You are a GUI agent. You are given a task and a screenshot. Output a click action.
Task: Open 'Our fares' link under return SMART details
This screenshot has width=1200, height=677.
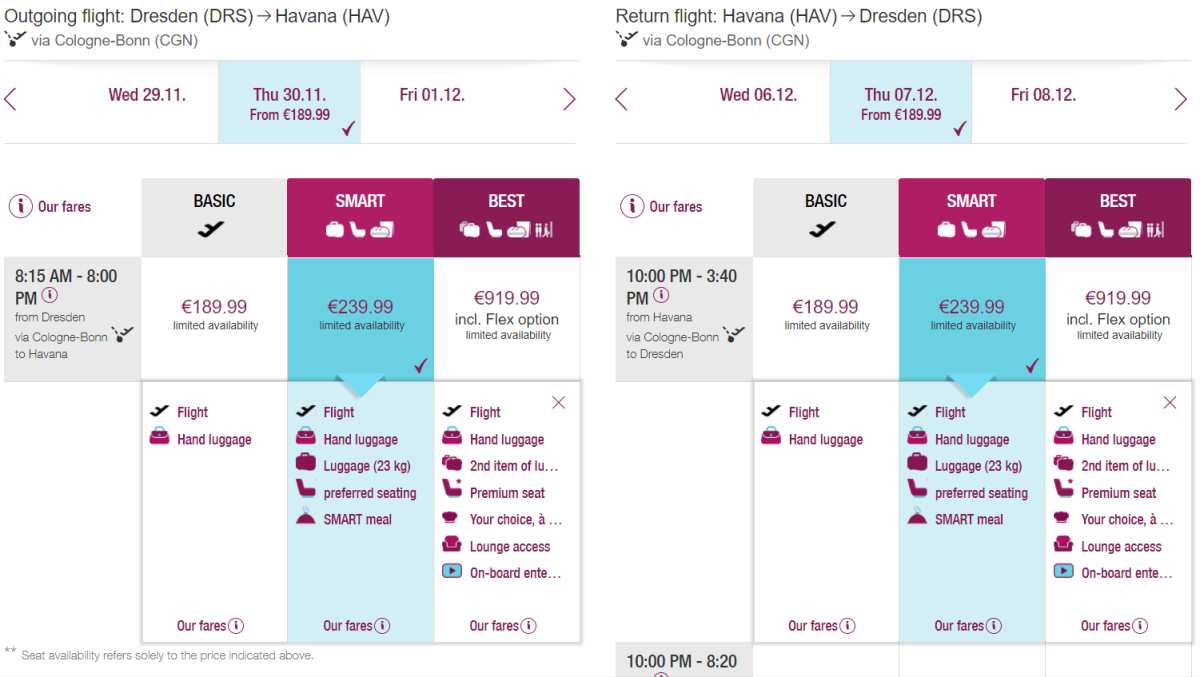[x=958, y=626]
